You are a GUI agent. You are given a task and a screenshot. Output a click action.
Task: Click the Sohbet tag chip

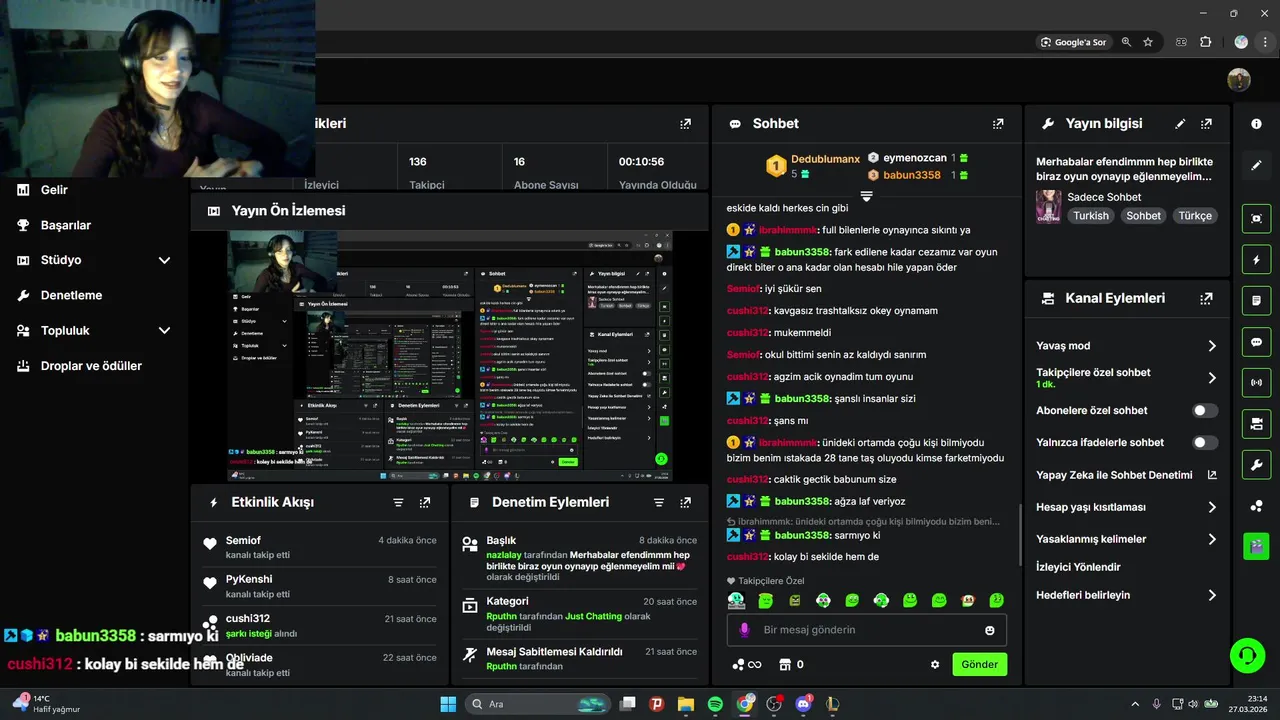click(1143, 216)
